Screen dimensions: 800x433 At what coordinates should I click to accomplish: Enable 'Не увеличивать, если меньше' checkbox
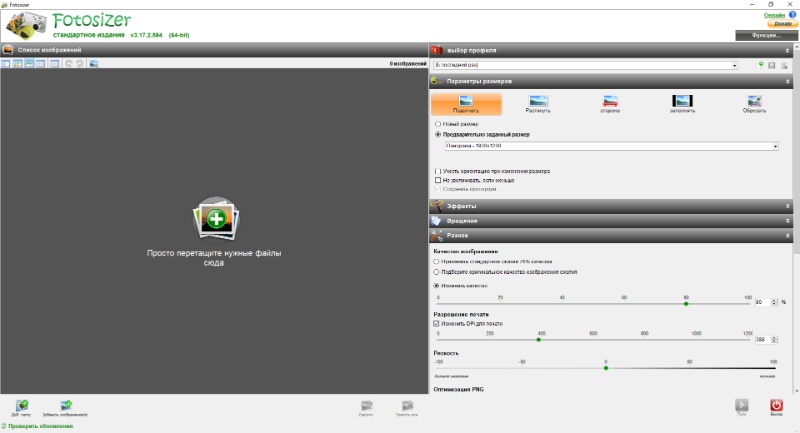click(x=438, y=180)
